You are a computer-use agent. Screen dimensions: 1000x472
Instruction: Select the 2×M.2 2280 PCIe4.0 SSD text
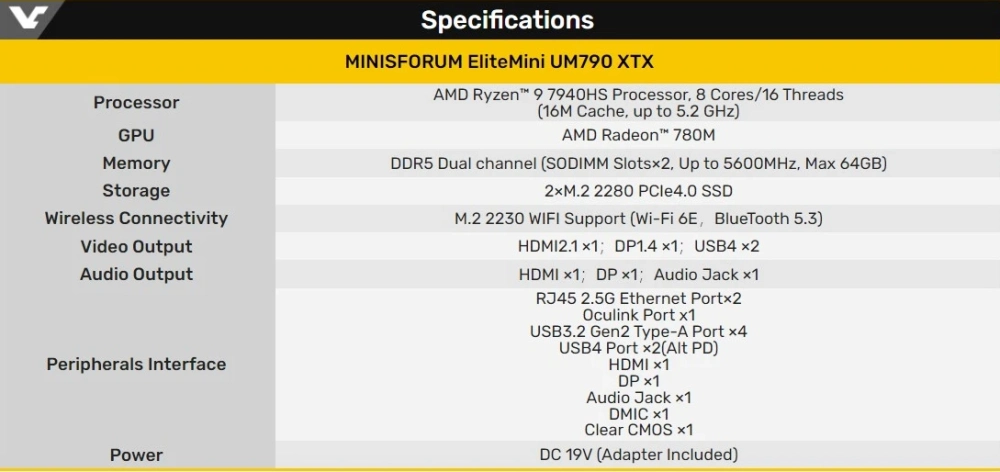[638, 191]
